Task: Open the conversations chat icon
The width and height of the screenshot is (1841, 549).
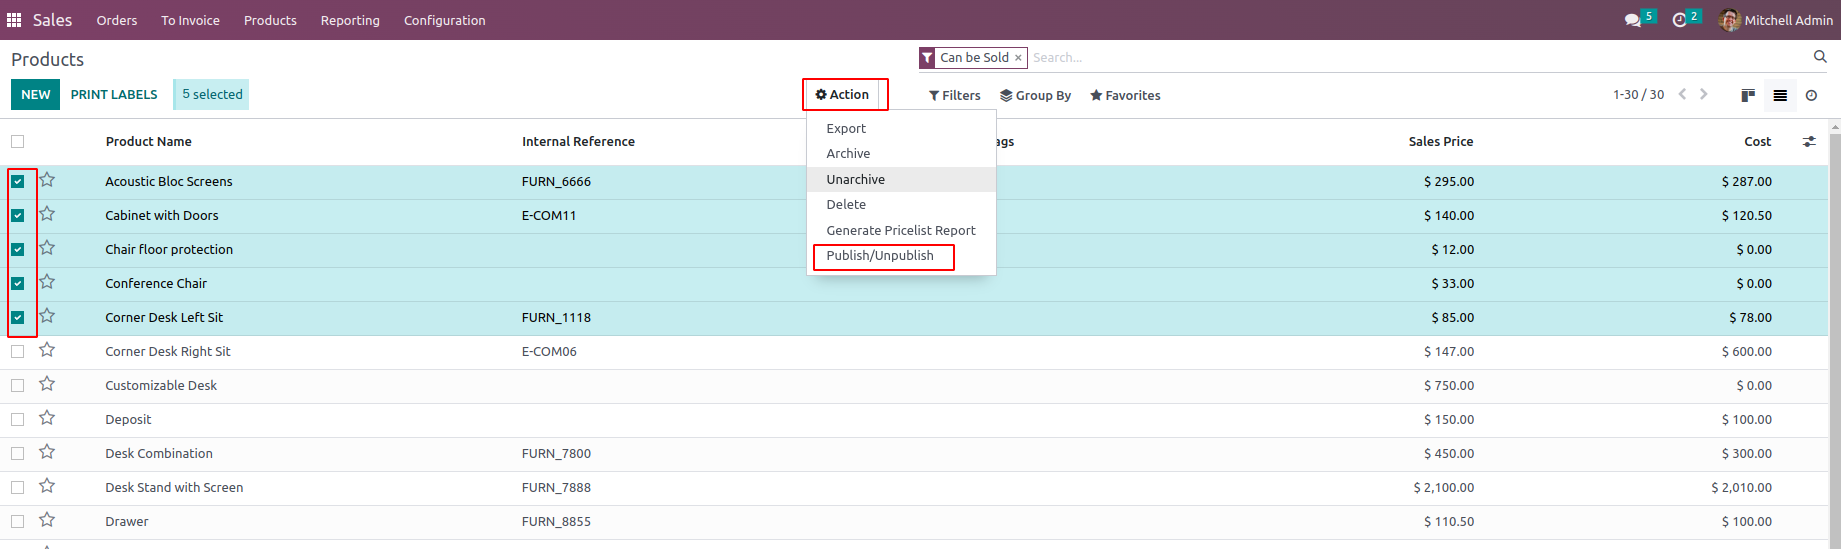Action: (x=1633, y=20)
